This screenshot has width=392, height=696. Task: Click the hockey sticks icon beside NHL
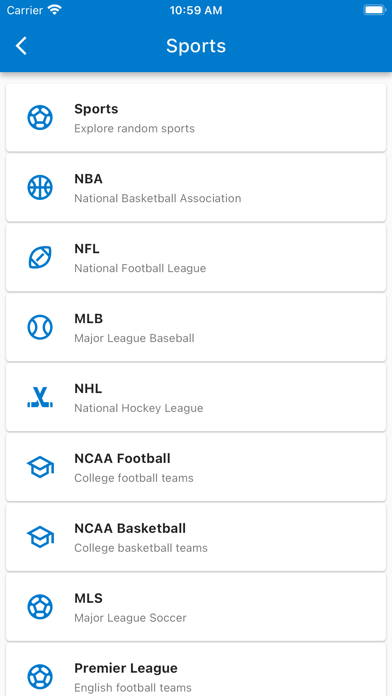coord(40,397)
